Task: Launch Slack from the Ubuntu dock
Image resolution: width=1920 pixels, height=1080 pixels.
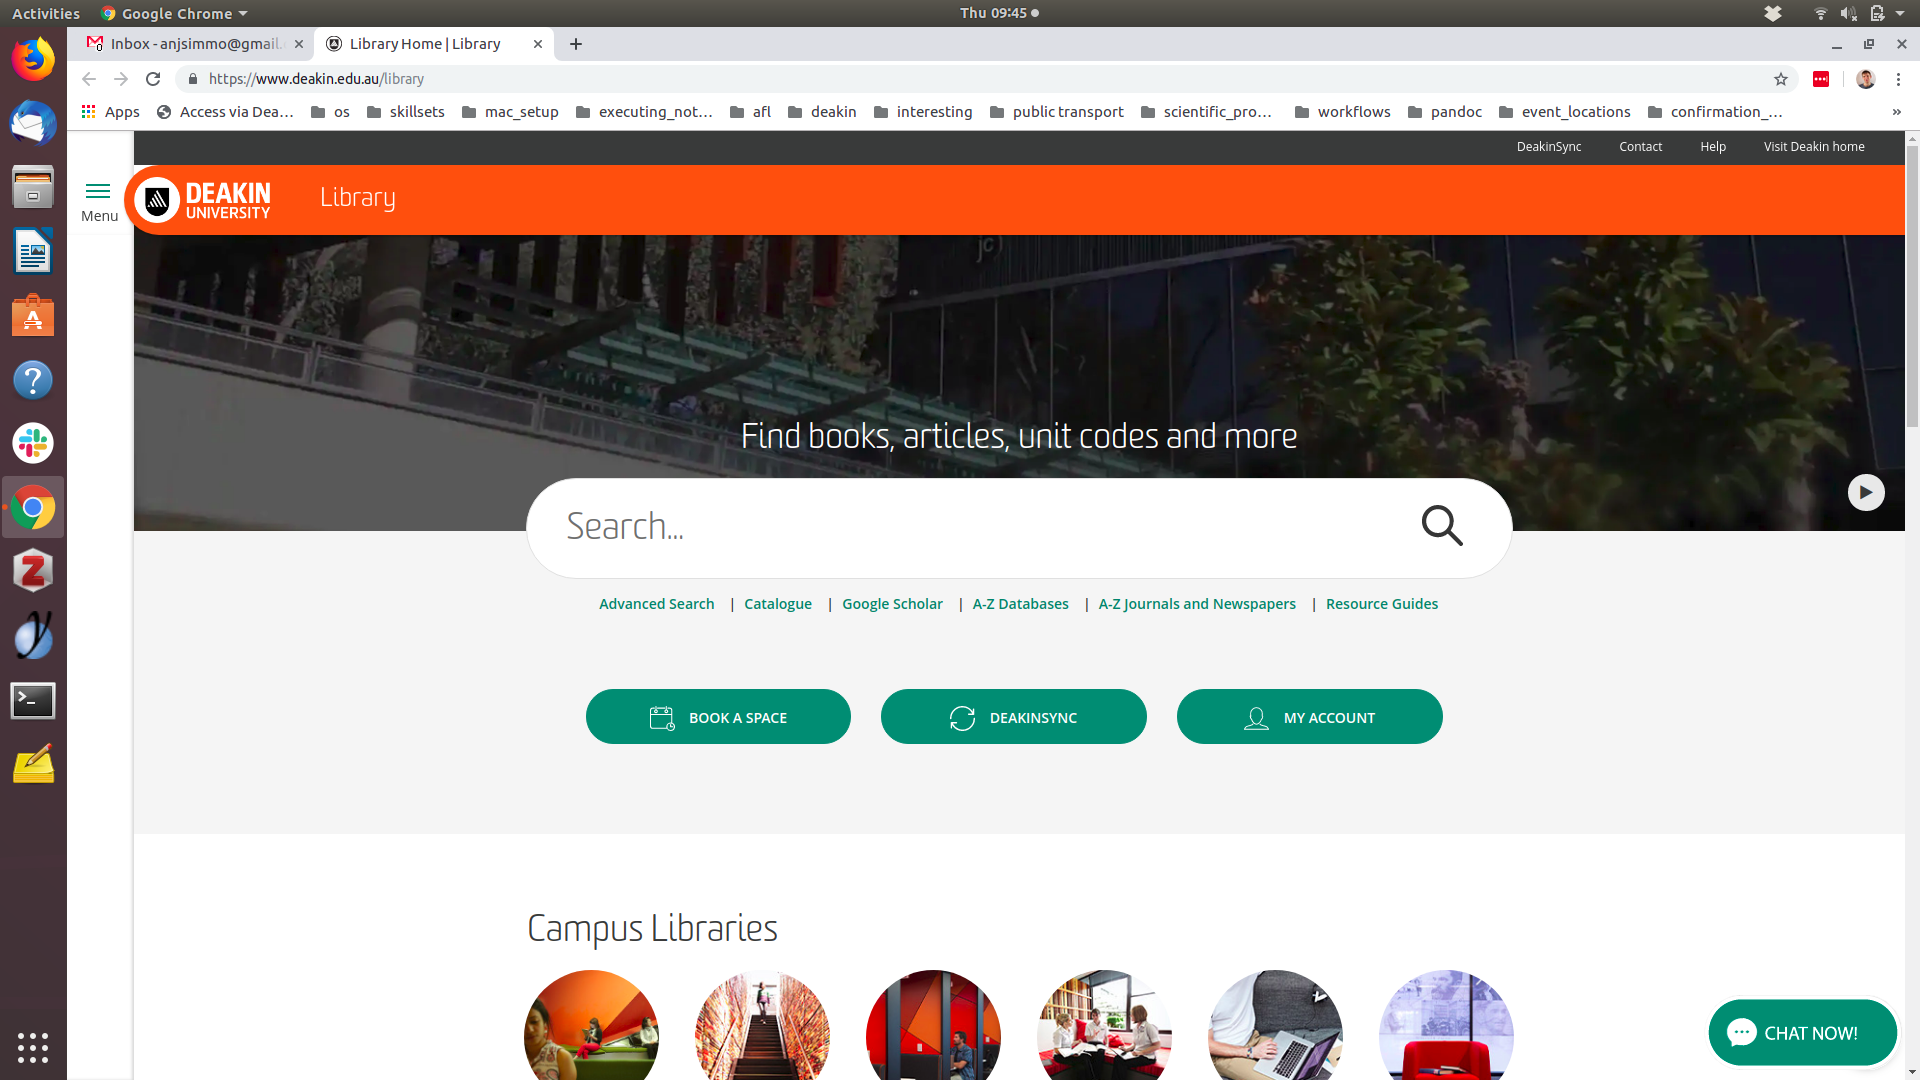Action: (33, 443)
